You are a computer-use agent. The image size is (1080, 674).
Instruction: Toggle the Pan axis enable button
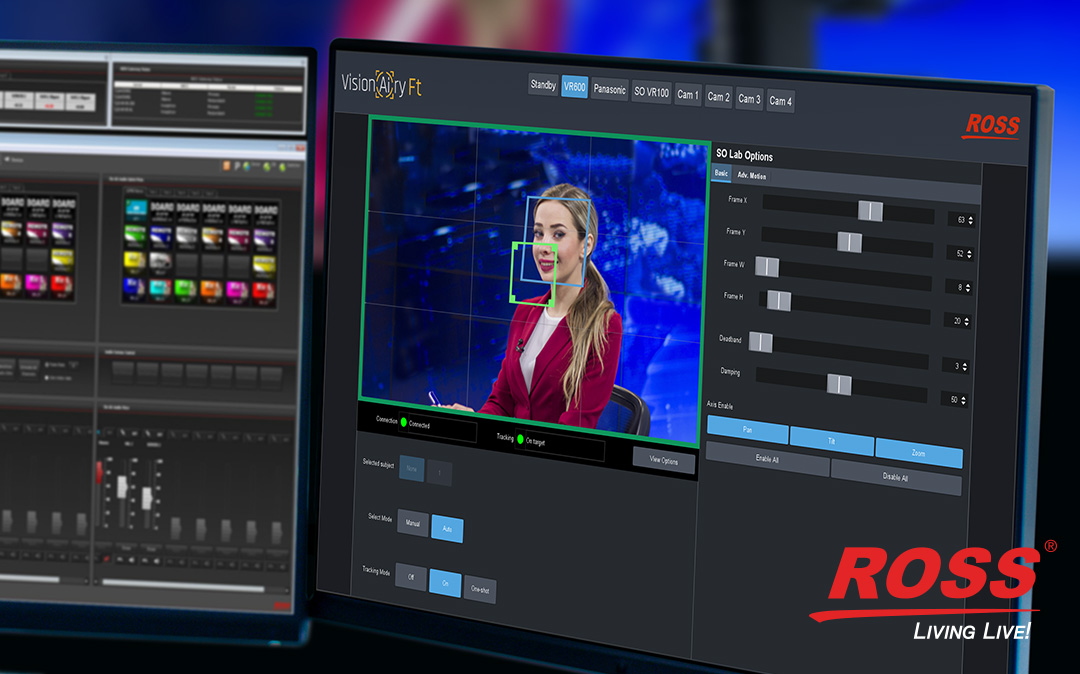tap(747, 430)
